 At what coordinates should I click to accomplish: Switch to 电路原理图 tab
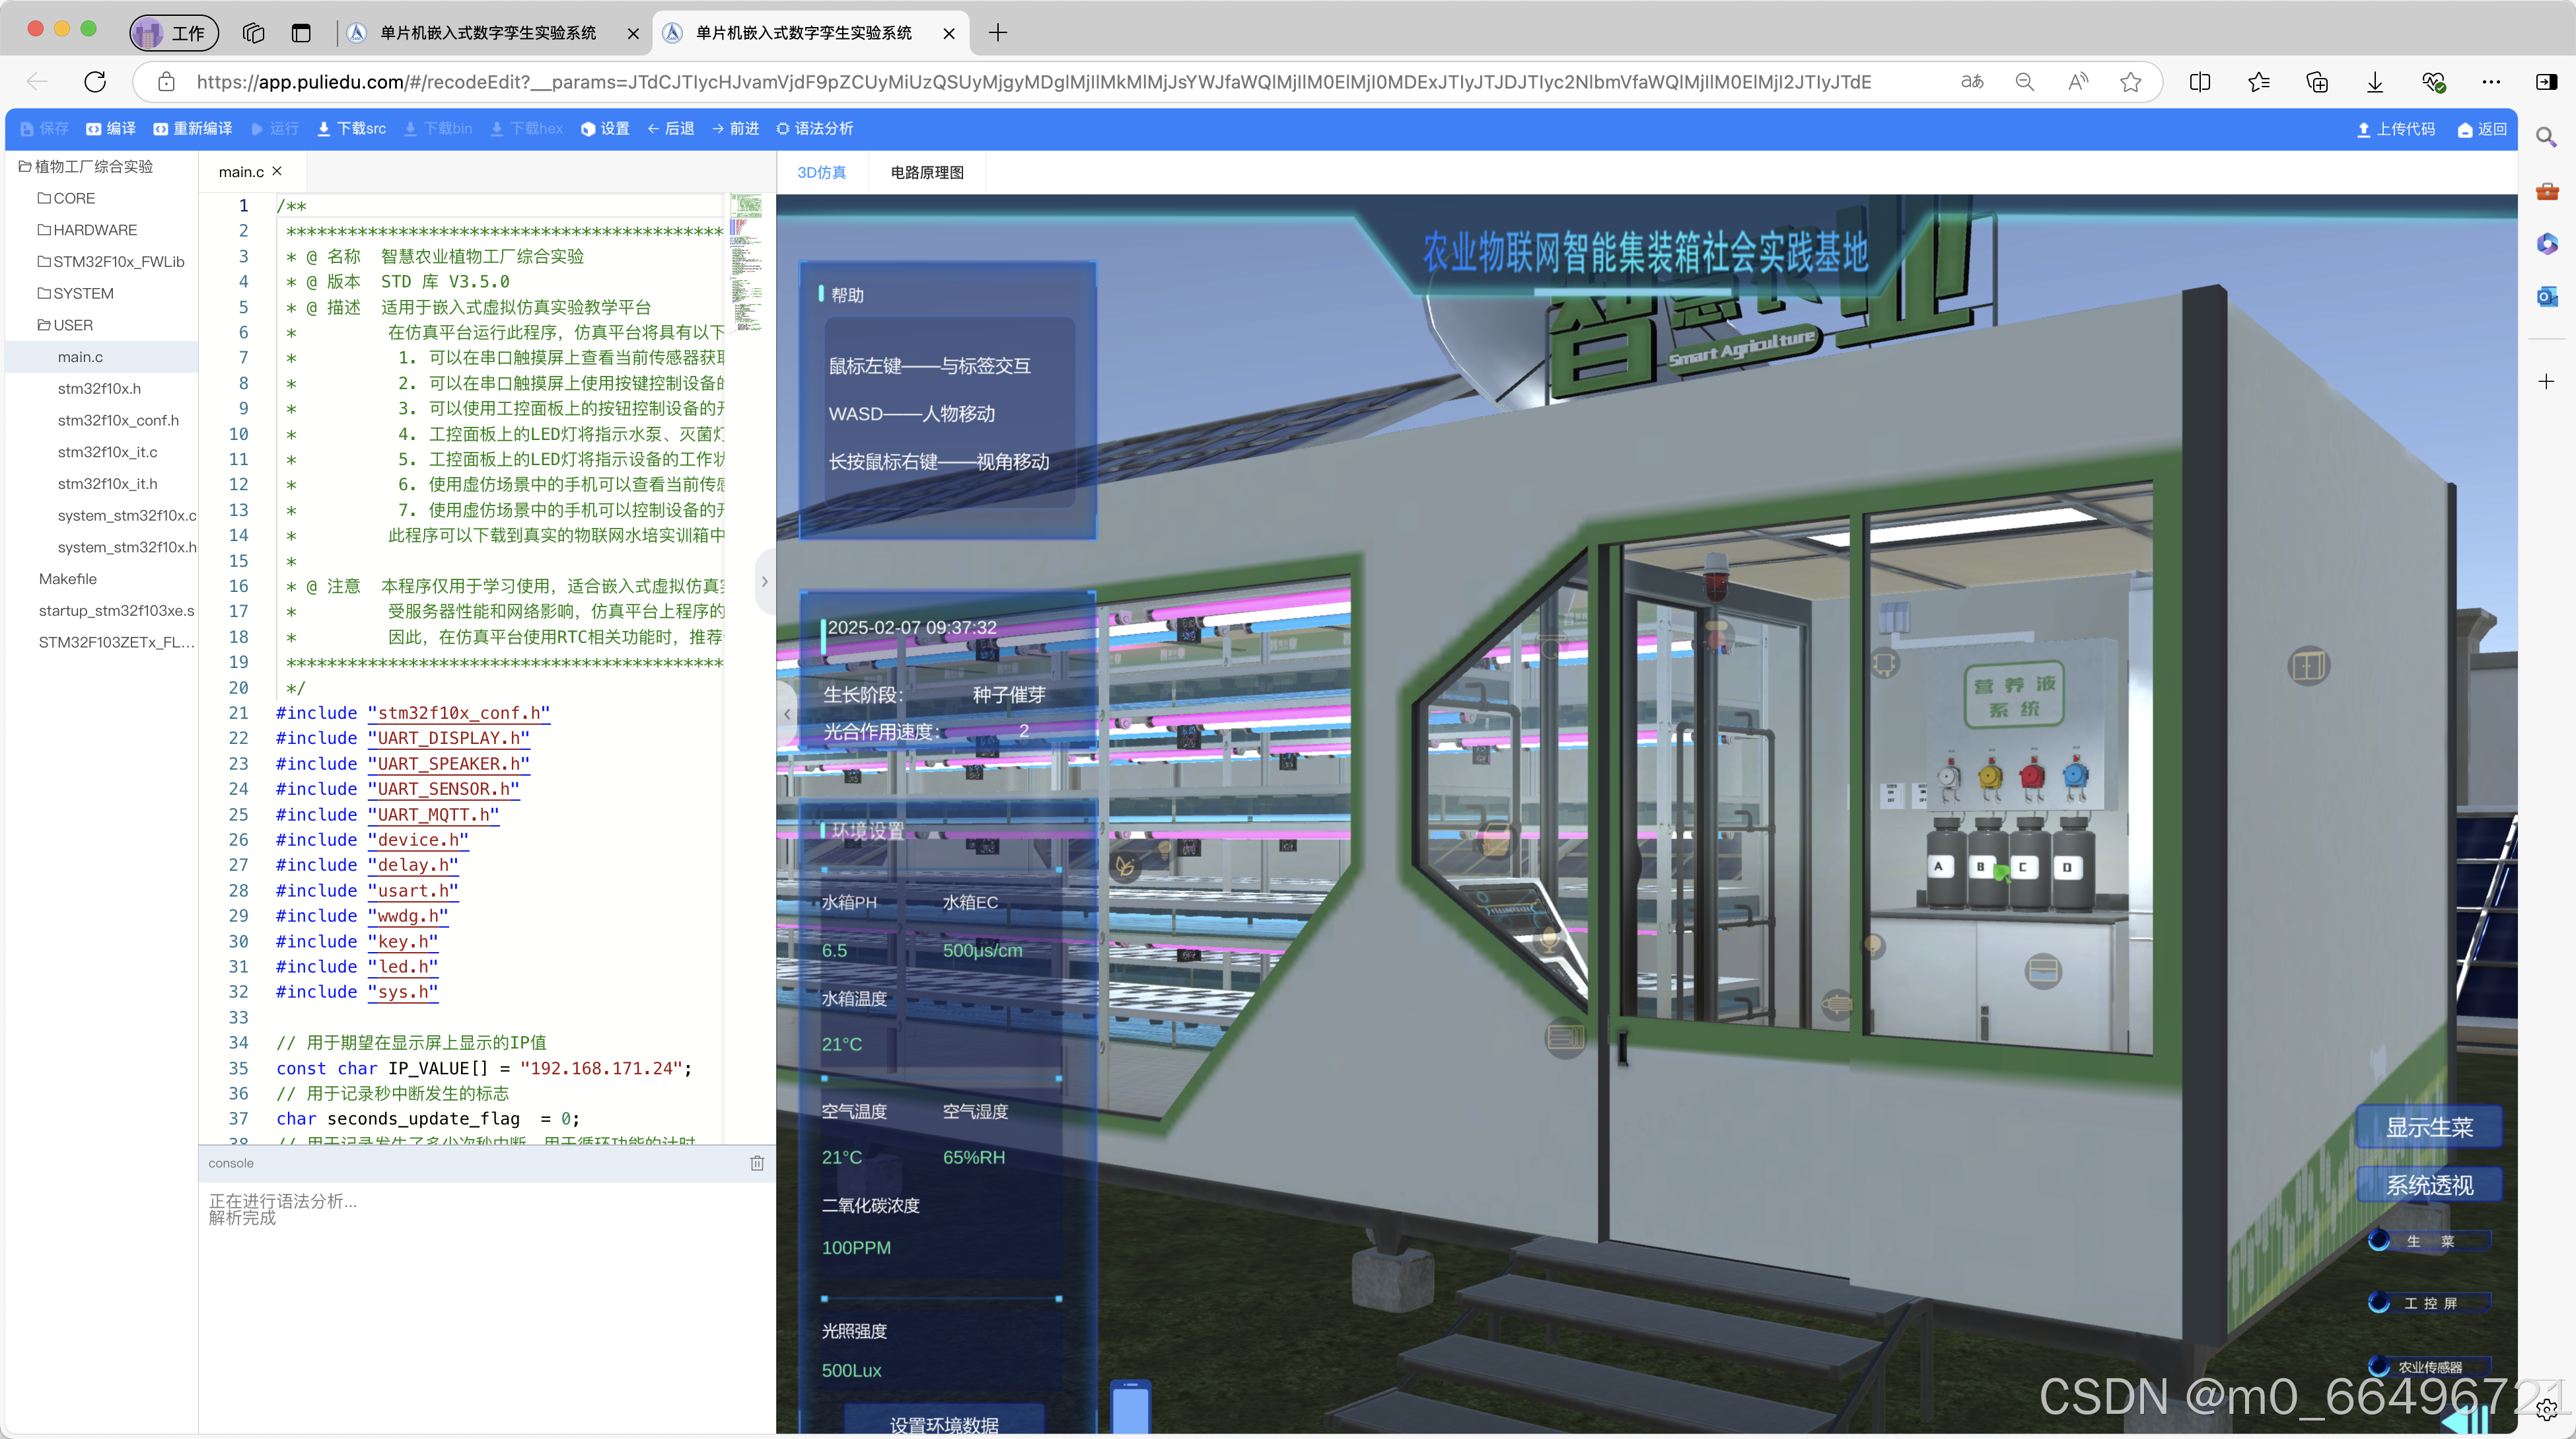(x=927, y=173)
